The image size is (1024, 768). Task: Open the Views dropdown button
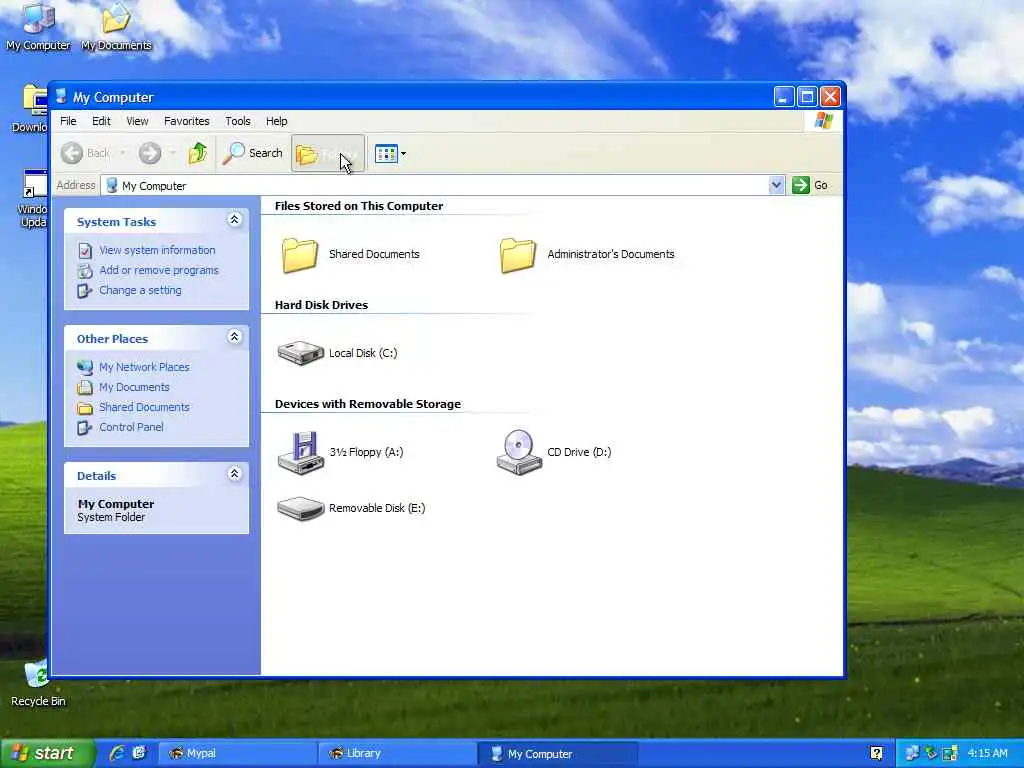[x=391, y=153]
